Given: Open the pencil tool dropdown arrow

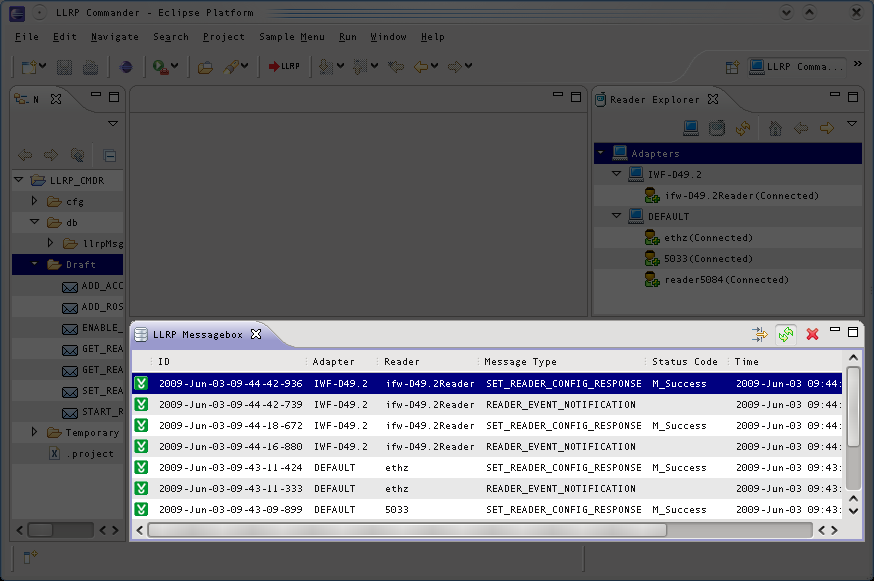Looking at the screenshot, I should coord(245,66).
